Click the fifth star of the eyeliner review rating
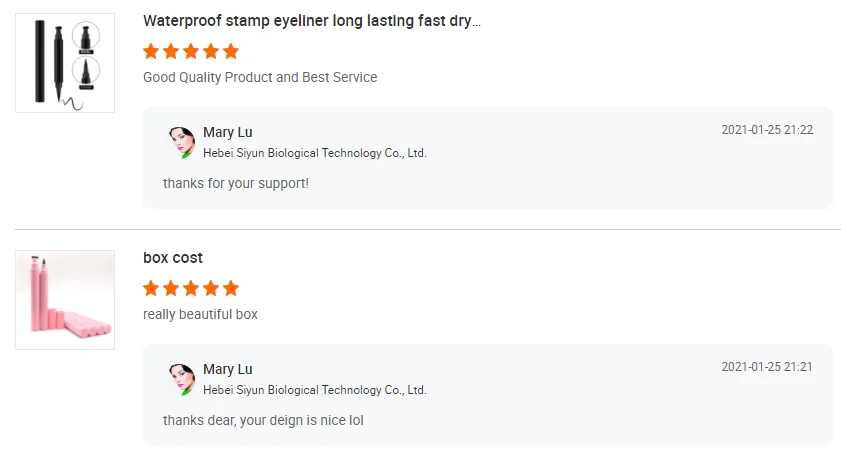Image resolution: width=841 pixels, height=452 pixels. tap(231, 51)
